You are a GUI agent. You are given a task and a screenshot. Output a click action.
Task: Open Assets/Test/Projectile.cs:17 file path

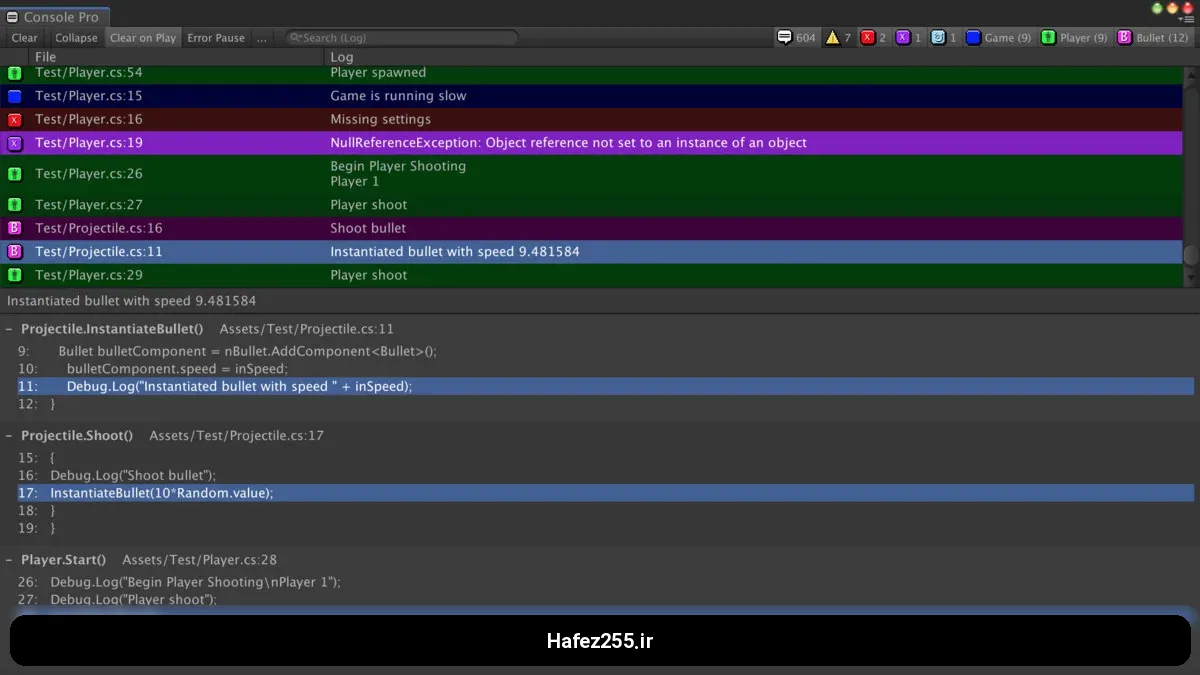point(236,436)
